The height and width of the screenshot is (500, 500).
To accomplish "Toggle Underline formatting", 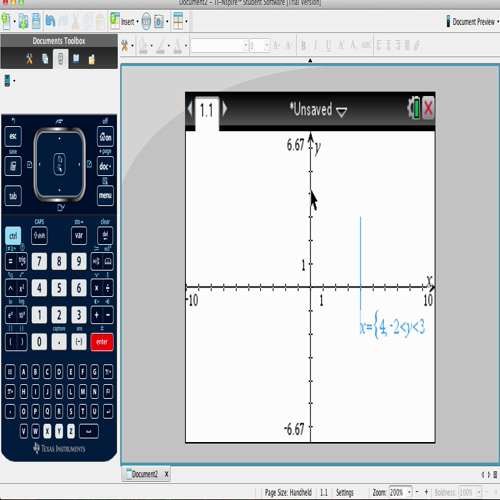I will (329, 45).
